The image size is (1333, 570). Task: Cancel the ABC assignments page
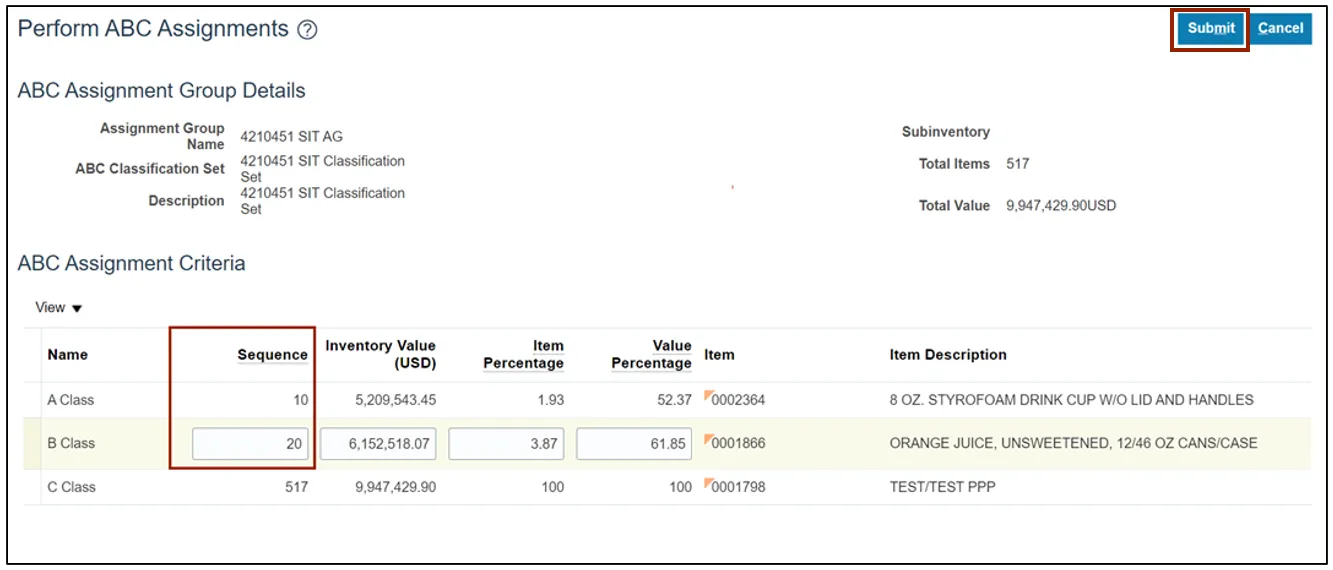1280,29
